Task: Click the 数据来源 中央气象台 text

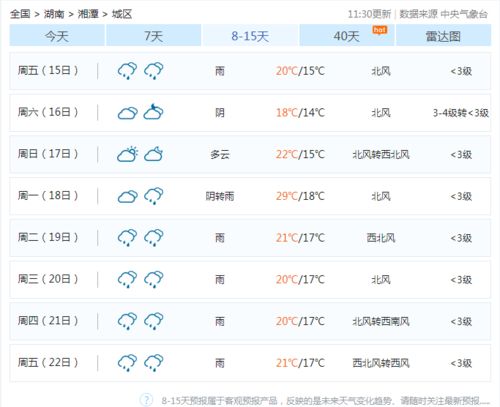Action: [x=444, y=14]
